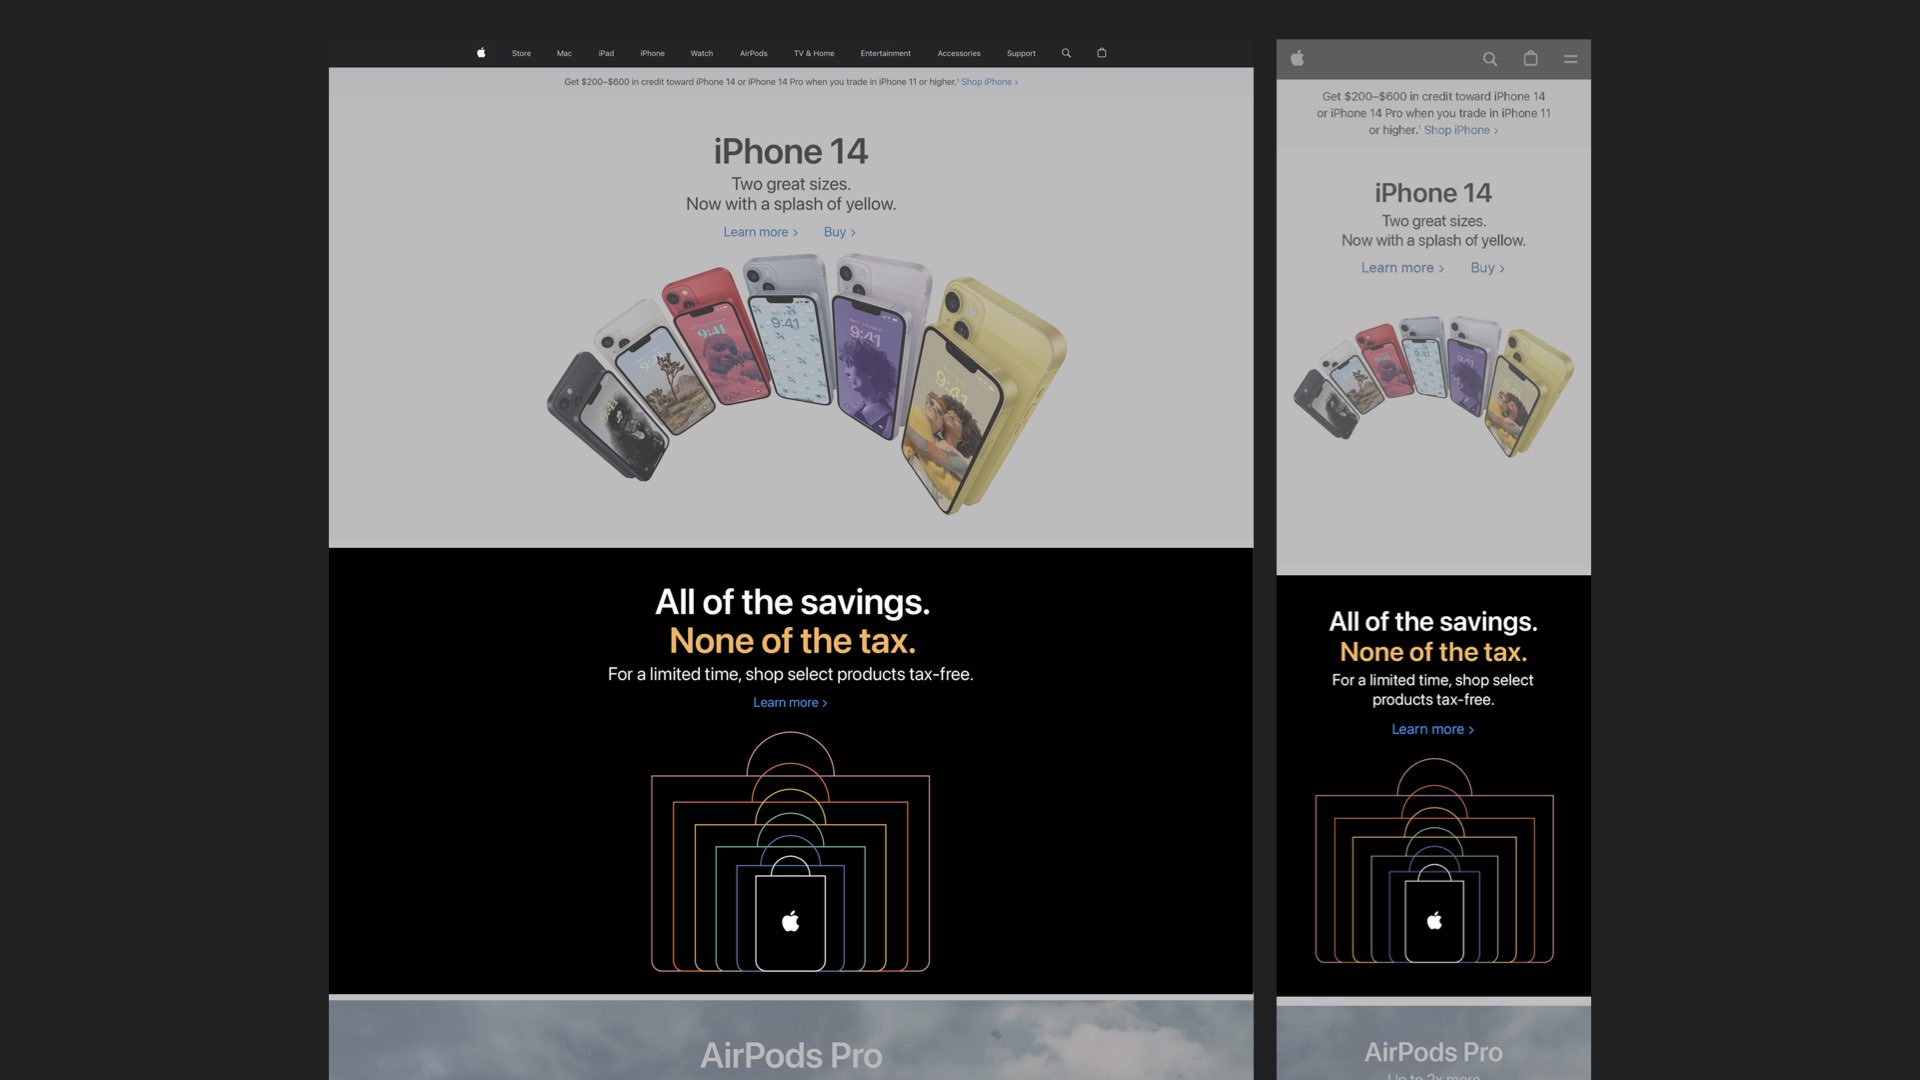Click the Apple logo in mobile header
Image resolution: width=1920 pixels, height=1080 pixels.
click(1297, 59)
